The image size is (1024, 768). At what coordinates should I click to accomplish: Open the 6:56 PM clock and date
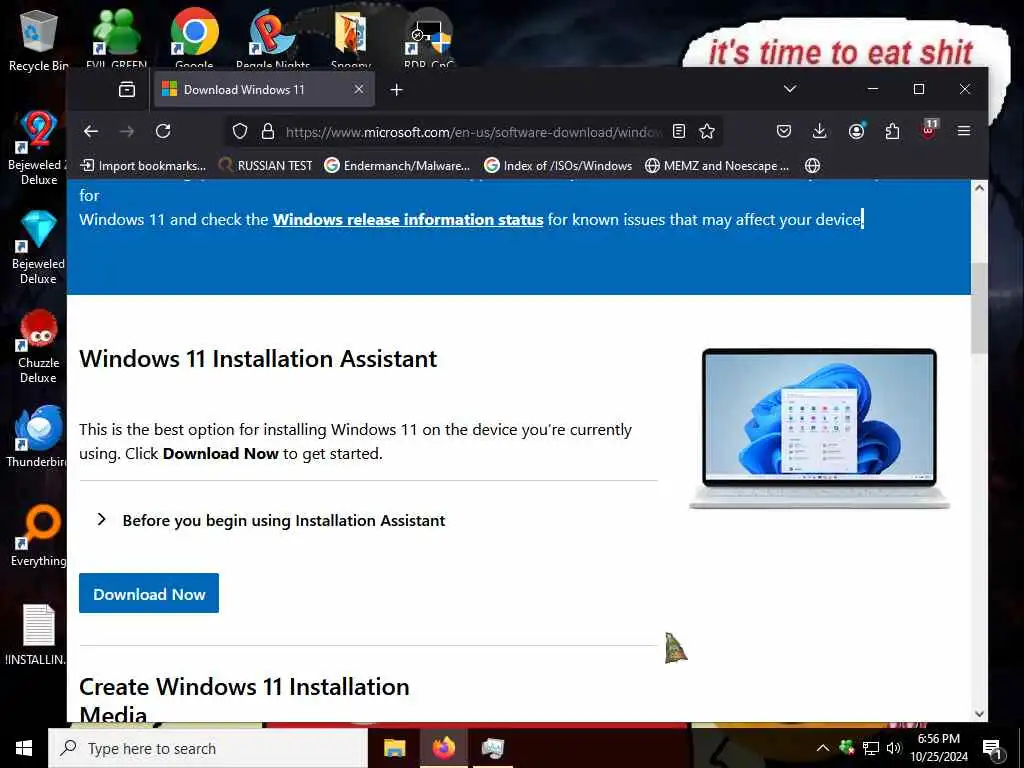938,748
